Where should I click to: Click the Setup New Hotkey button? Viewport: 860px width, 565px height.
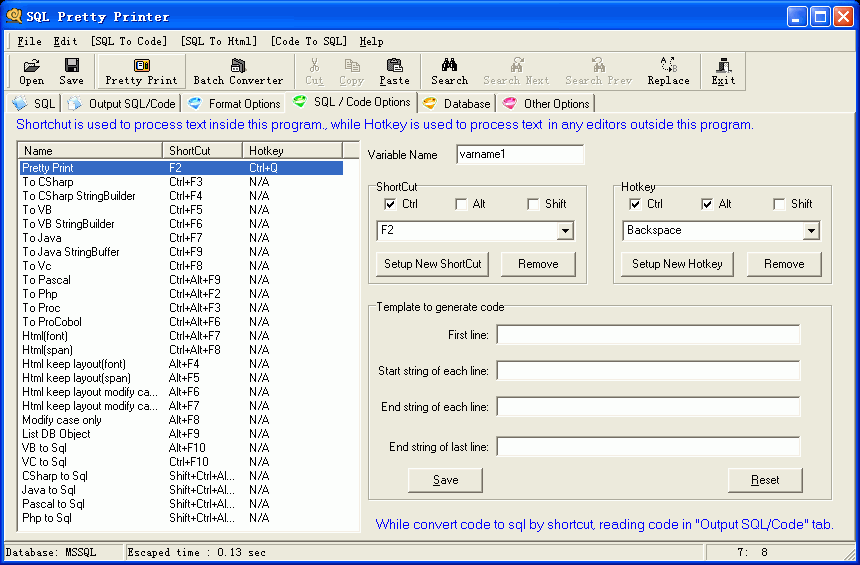(x=677, y=264)
